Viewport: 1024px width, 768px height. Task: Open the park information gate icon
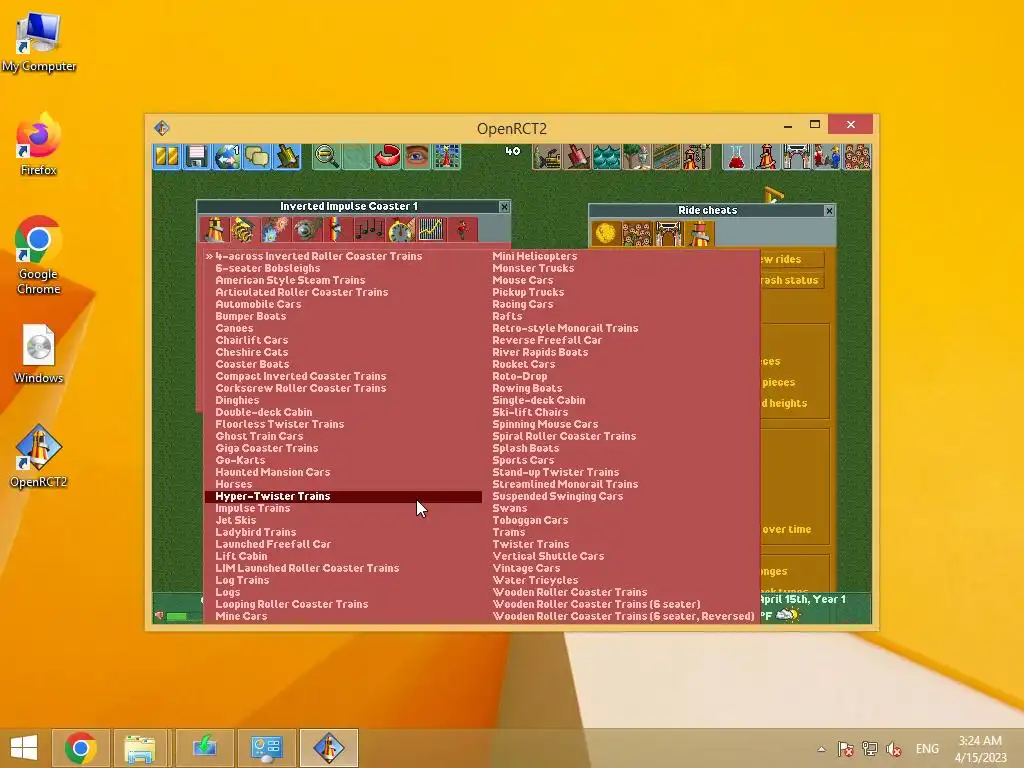(796, 157)
